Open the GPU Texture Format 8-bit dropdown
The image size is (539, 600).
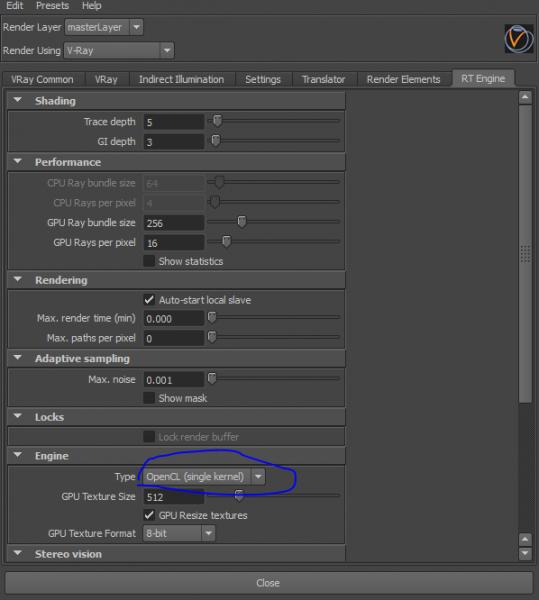click(179, 533)
